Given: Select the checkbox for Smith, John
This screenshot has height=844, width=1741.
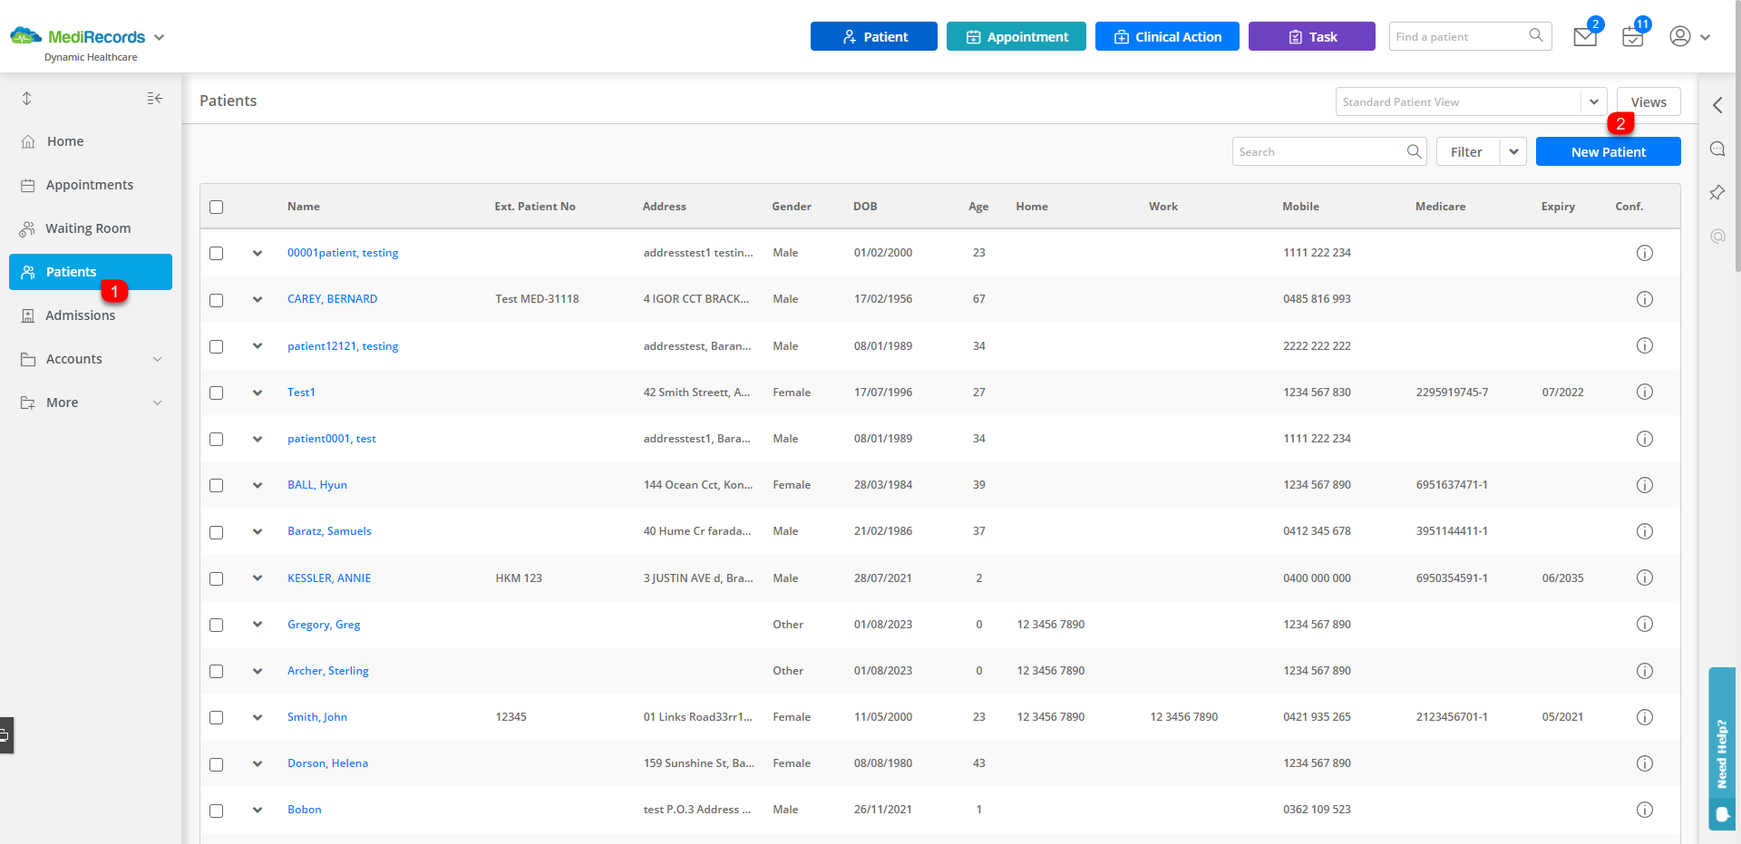Looking at the screenshot, I should 216,717.
